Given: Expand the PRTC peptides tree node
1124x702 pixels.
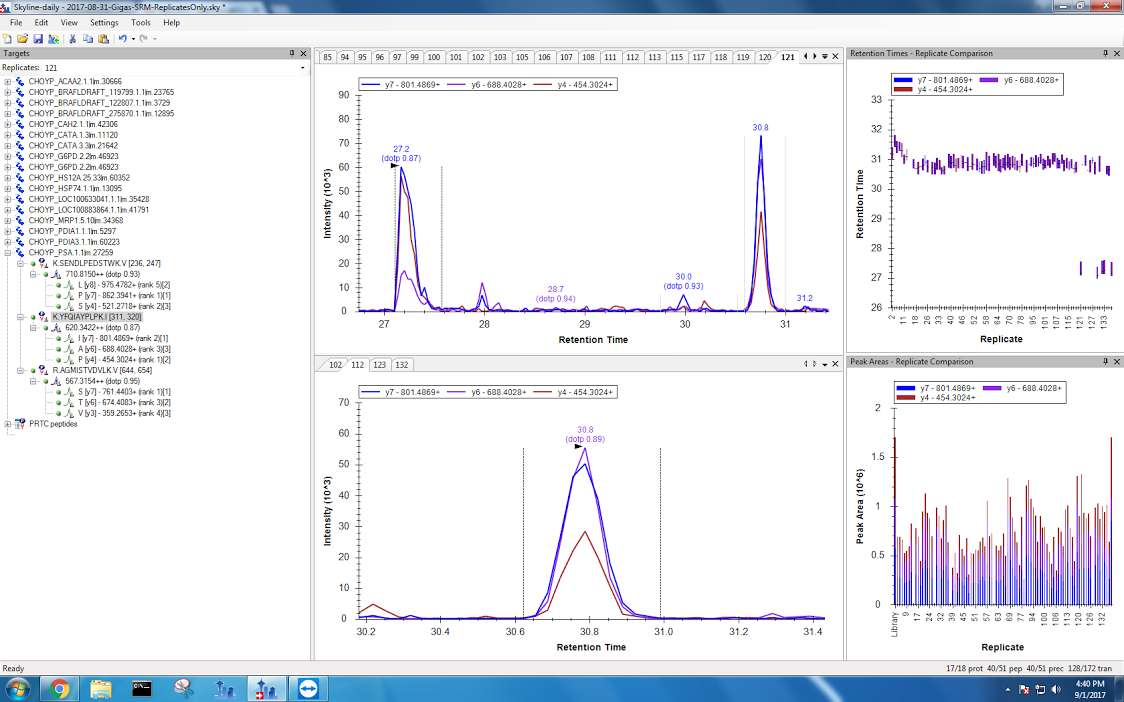Looking at the screenshot, I should pos(8,424).
